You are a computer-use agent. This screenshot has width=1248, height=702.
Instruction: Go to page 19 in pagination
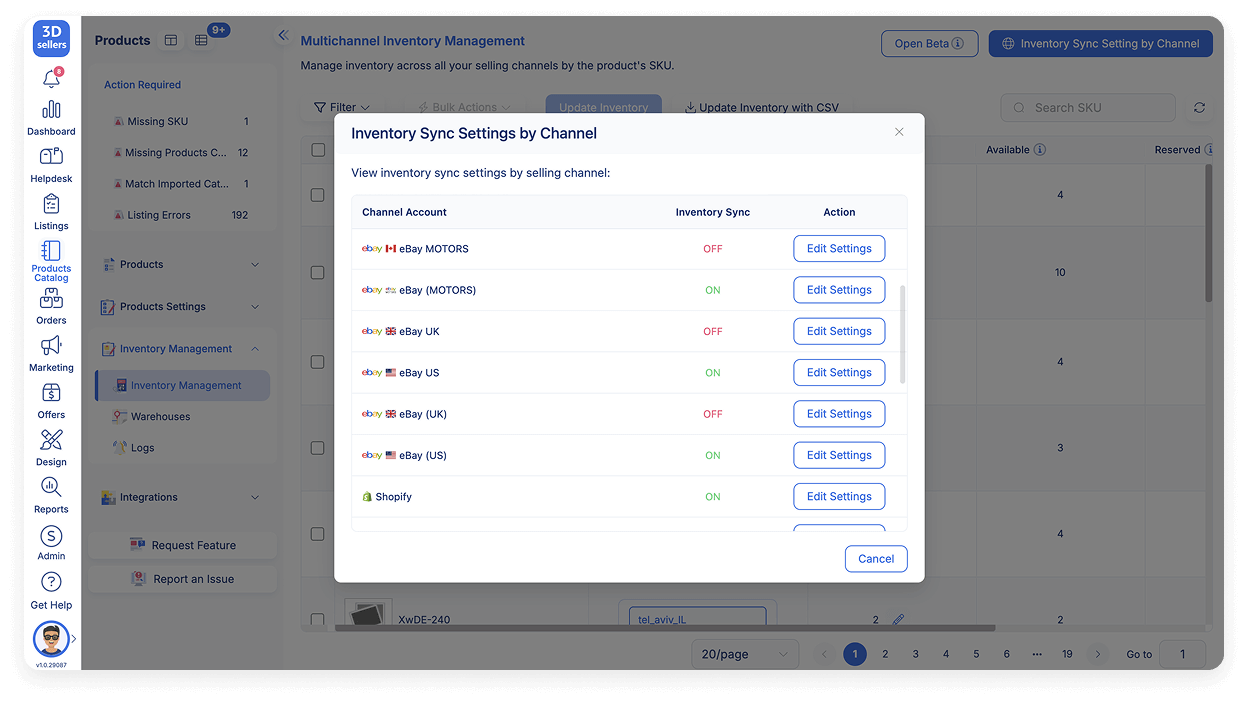click(1067, 654)
